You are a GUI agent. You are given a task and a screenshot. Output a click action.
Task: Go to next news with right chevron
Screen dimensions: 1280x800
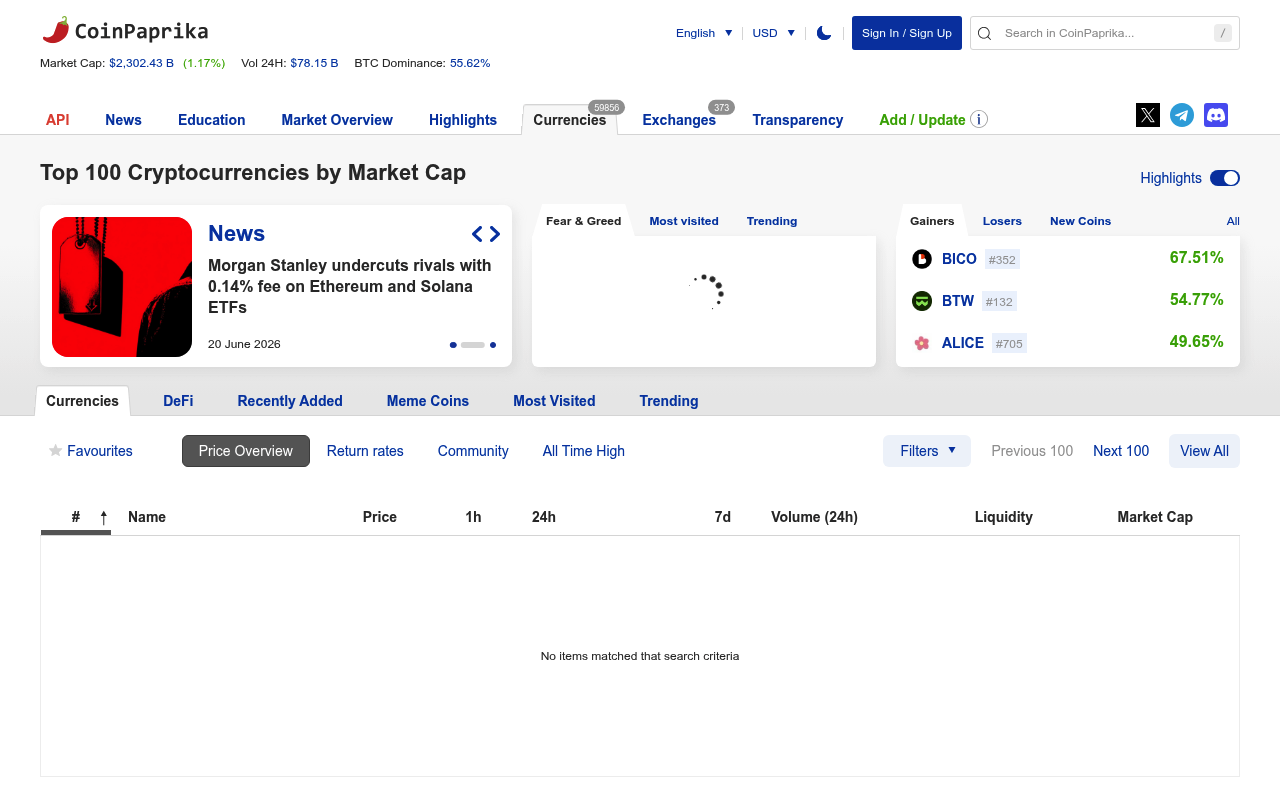(x=494, y=234)
